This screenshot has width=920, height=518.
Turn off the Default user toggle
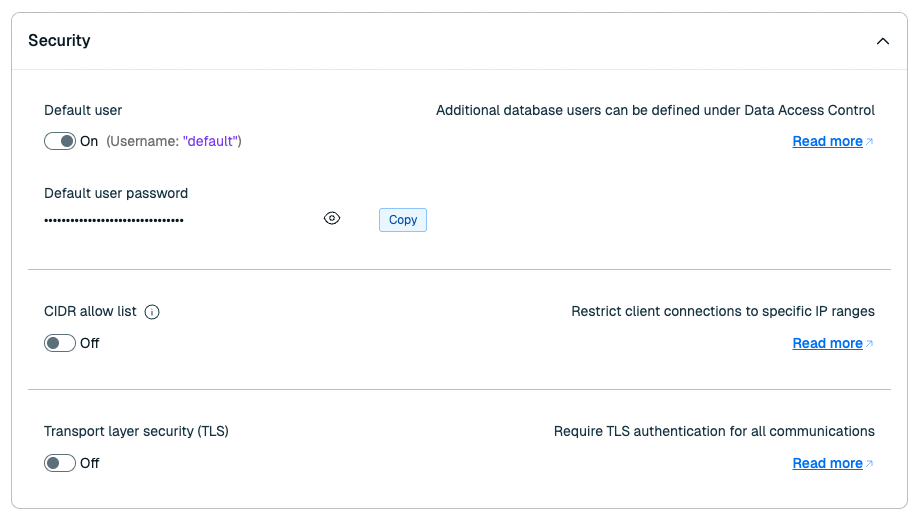pos(60,141)
